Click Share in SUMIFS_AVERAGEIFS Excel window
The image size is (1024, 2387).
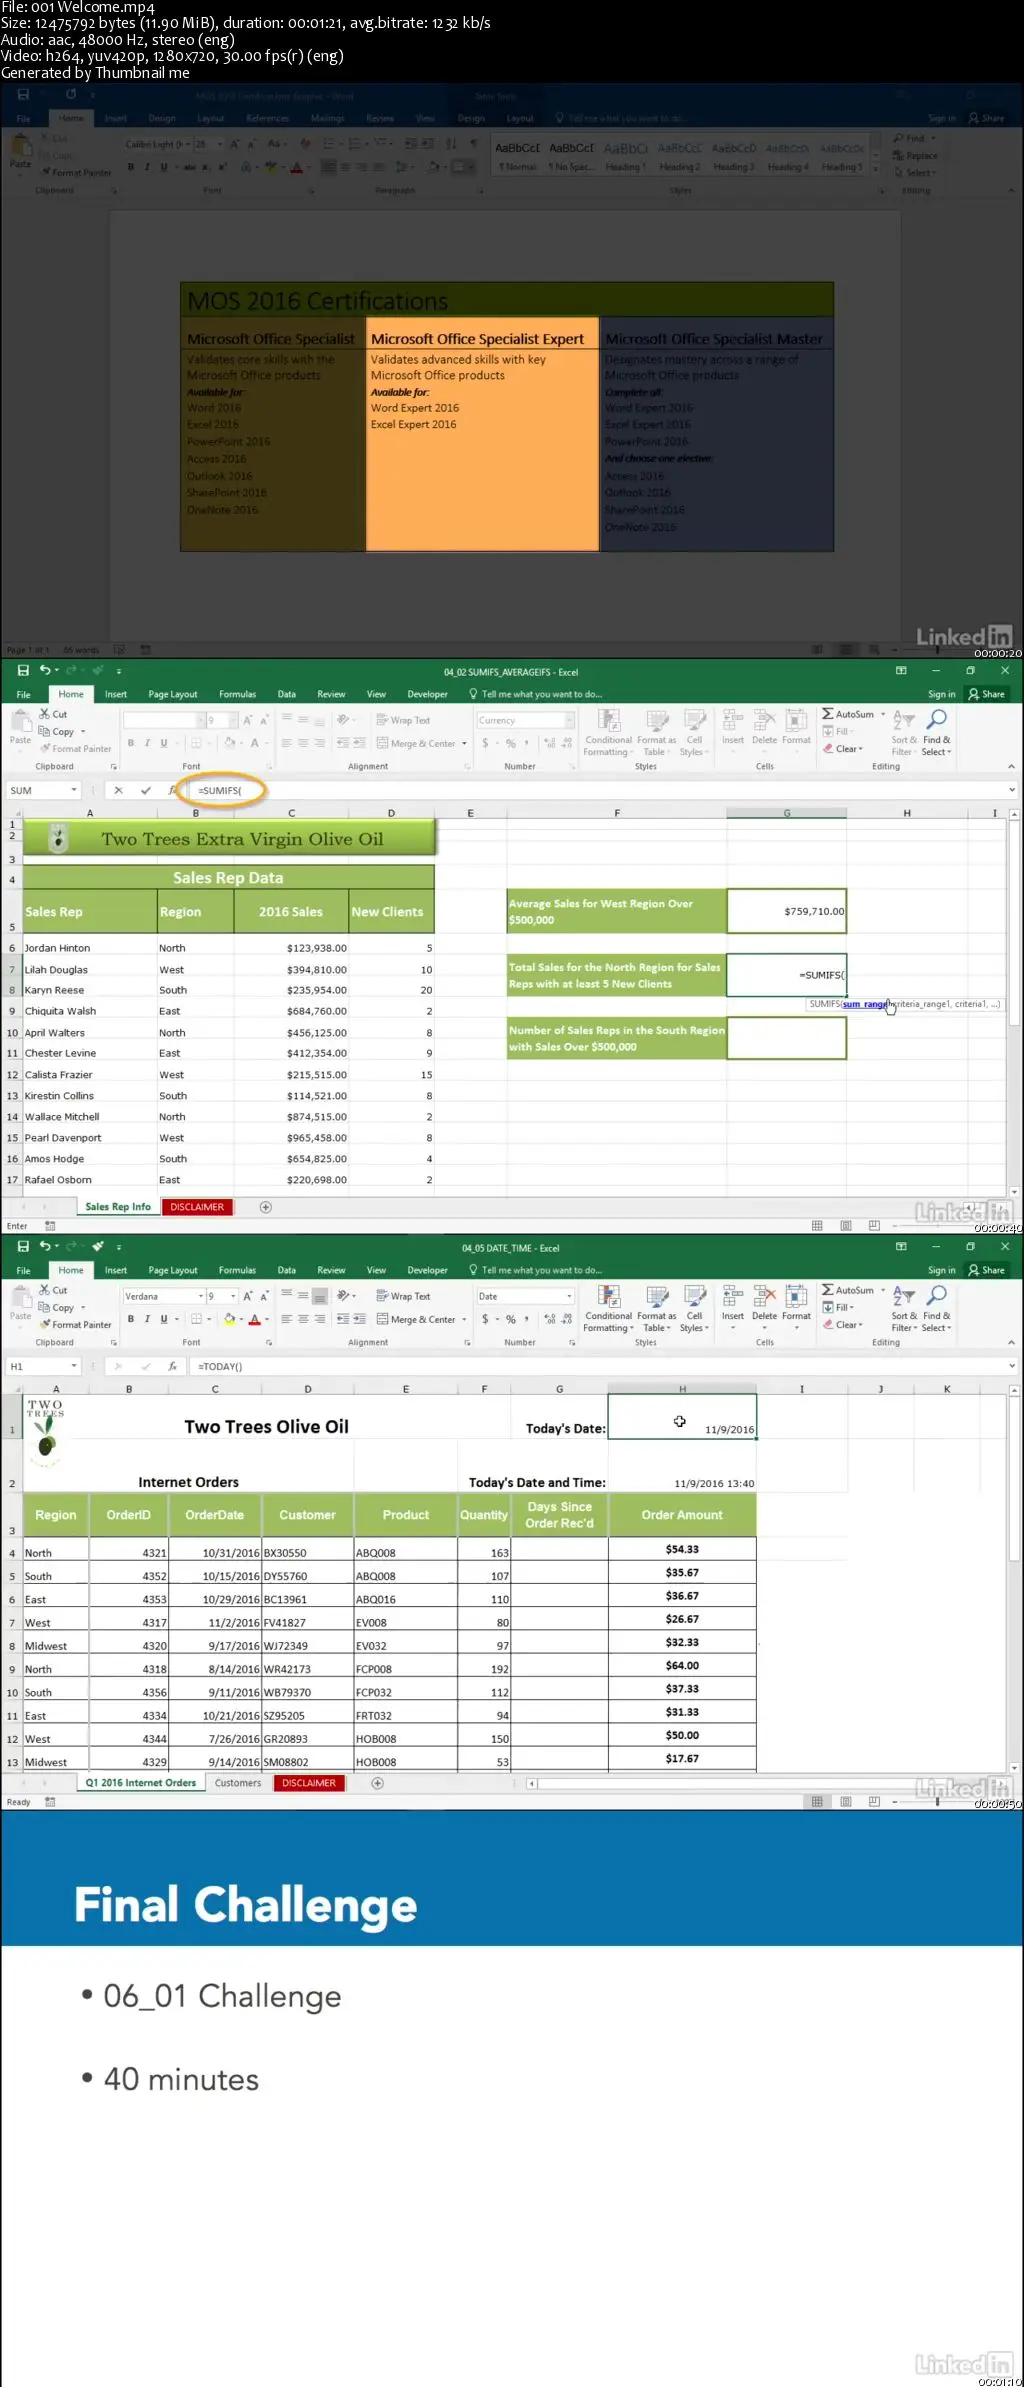click(987, 694)
